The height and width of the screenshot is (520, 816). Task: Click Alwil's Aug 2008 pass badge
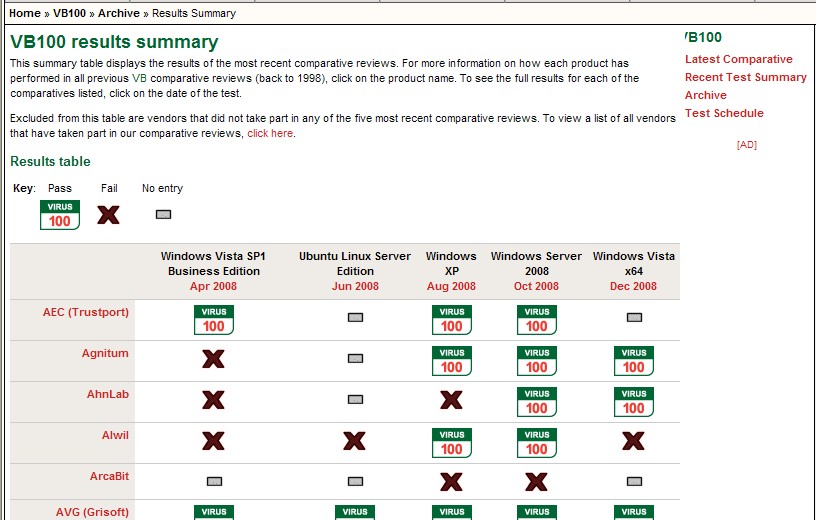[x=452, y=443]
